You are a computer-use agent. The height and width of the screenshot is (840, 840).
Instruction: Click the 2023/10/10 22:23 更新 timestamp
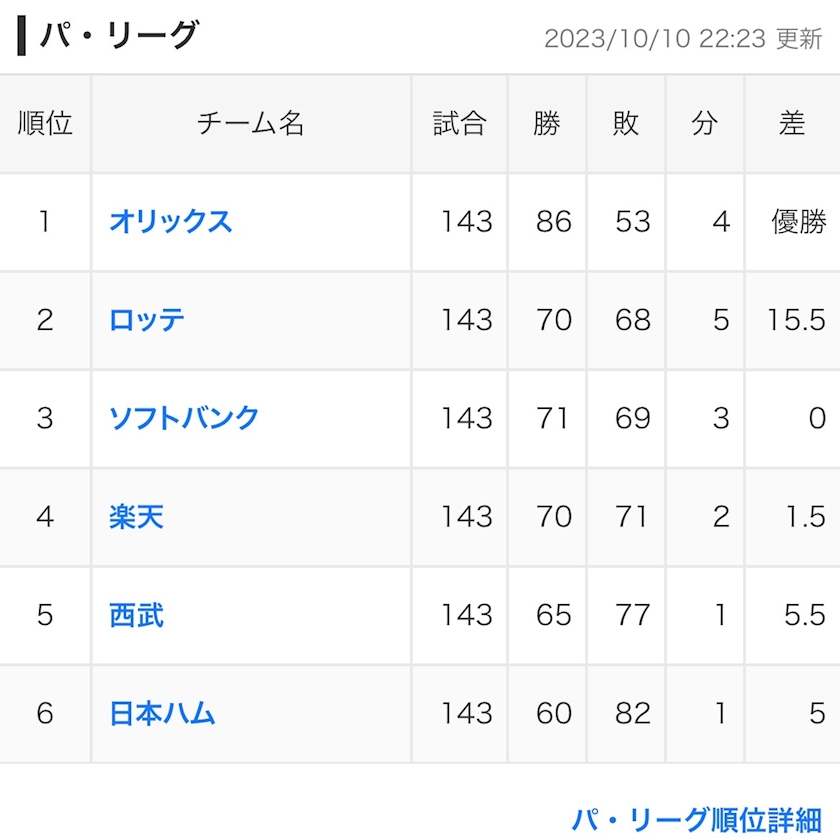683,39
